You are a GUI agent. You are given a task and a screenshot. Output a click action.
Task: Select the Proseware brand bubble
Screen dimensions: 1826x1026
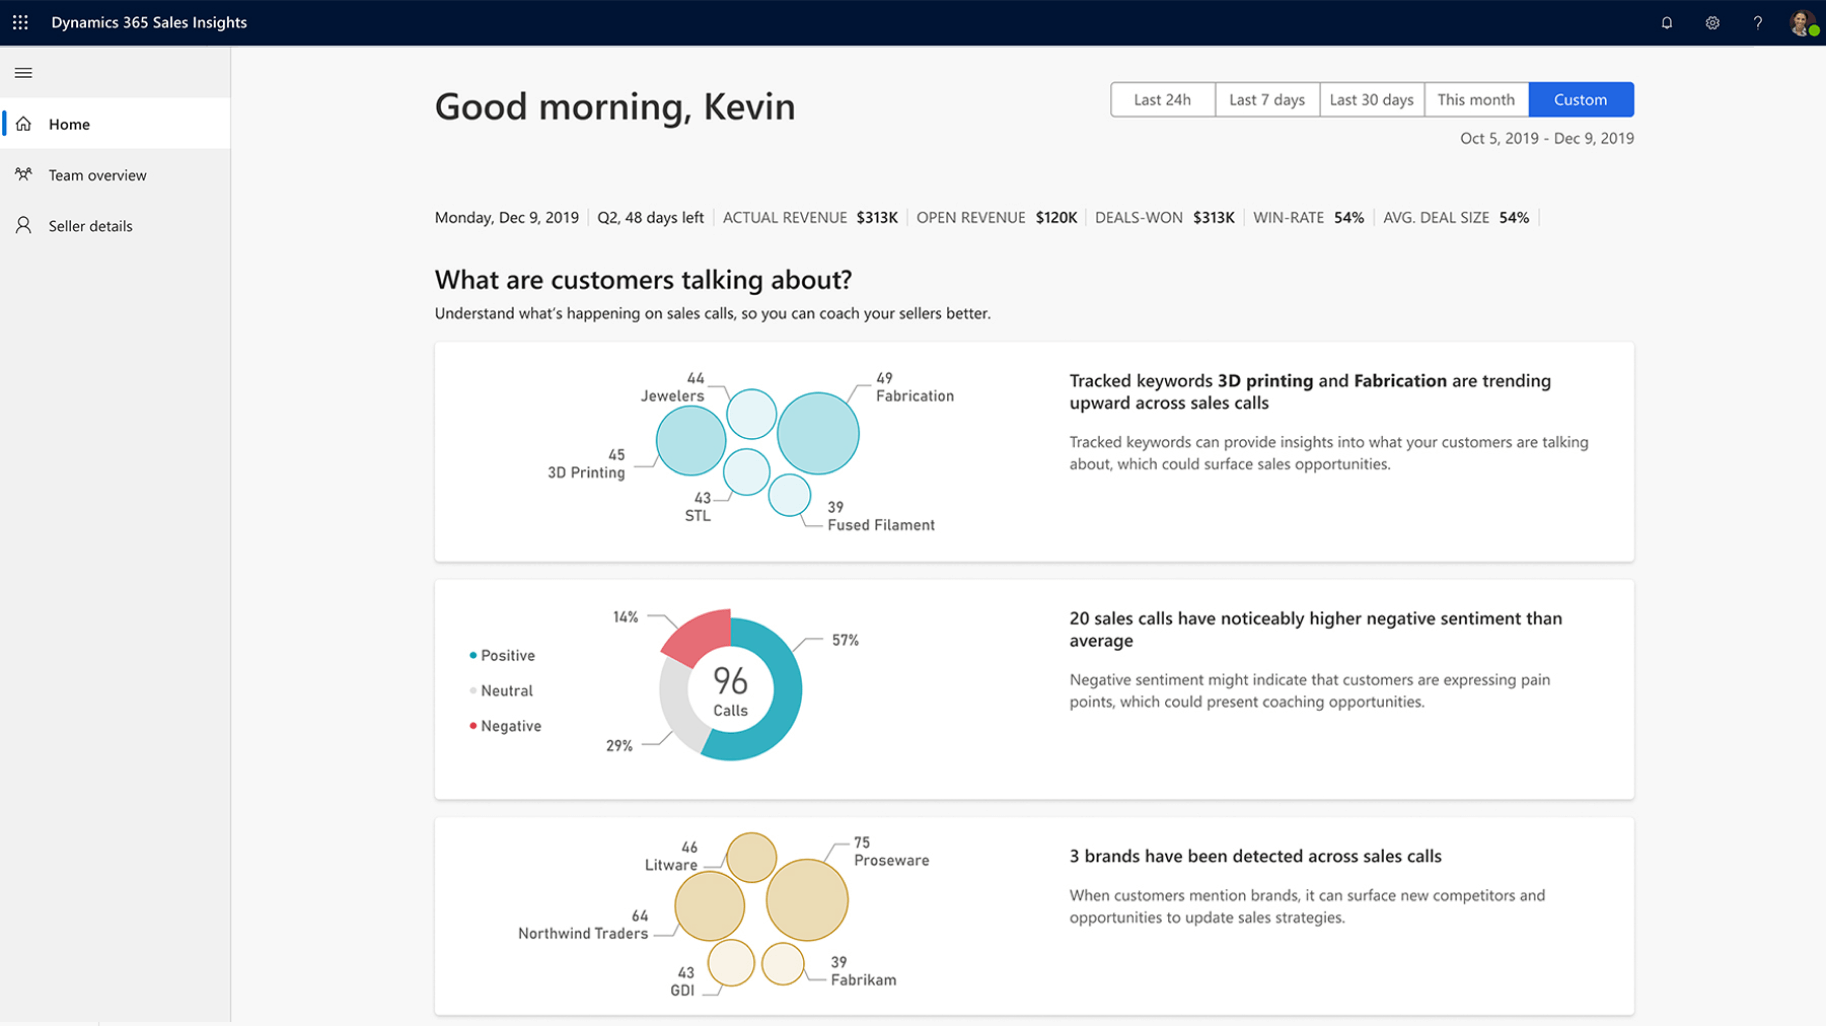810,898
